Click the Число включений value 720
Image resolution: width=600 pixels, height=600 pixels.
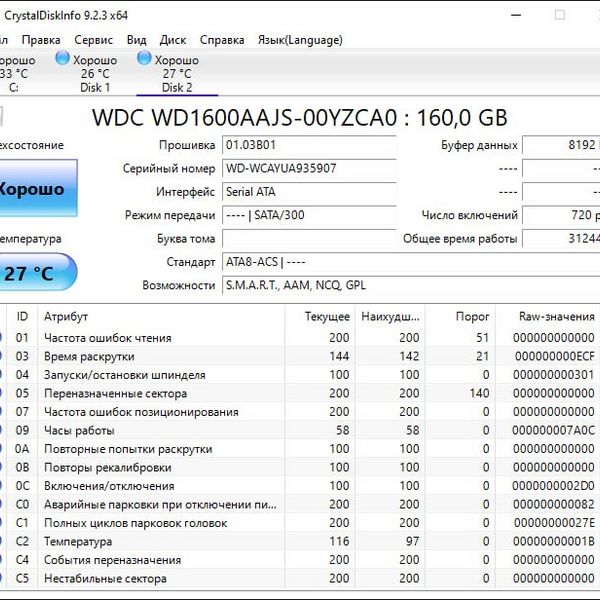point(561,215)
